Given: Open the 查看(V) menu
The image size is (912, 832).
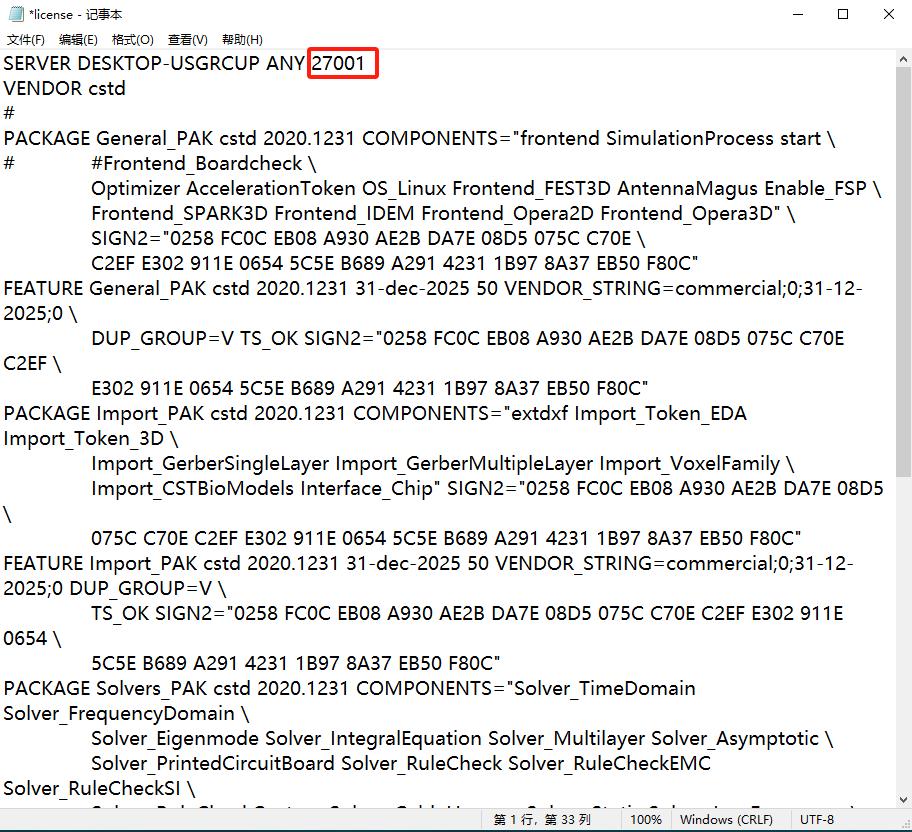Looking at the screenshot, I should click(x=187, y=40).
